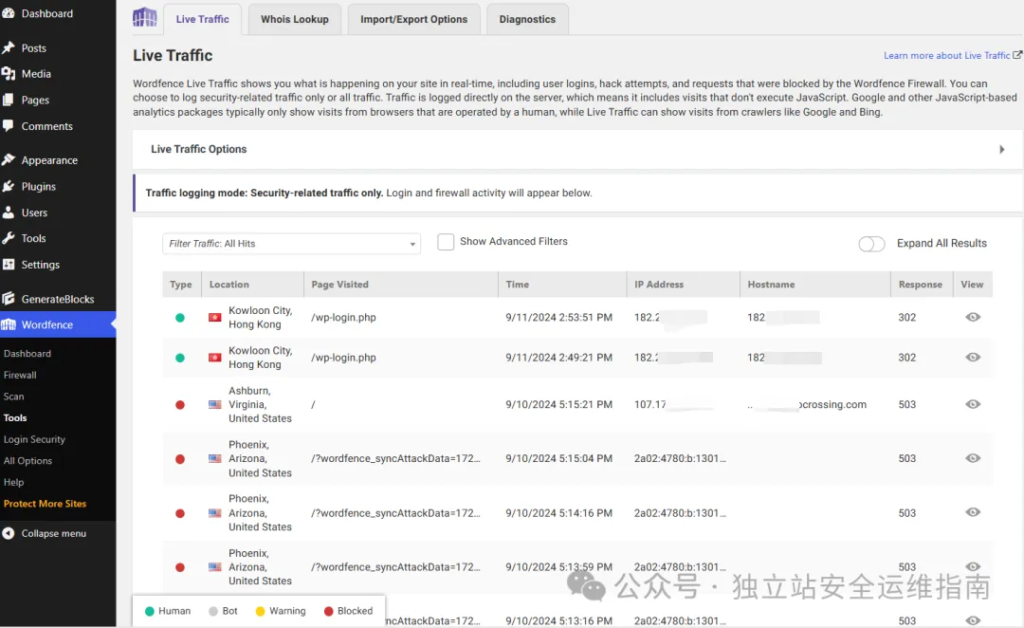1024x628 pixels.
Task: Click the Wordfence logo beside the tabs
Action: (x=145, y=18)
